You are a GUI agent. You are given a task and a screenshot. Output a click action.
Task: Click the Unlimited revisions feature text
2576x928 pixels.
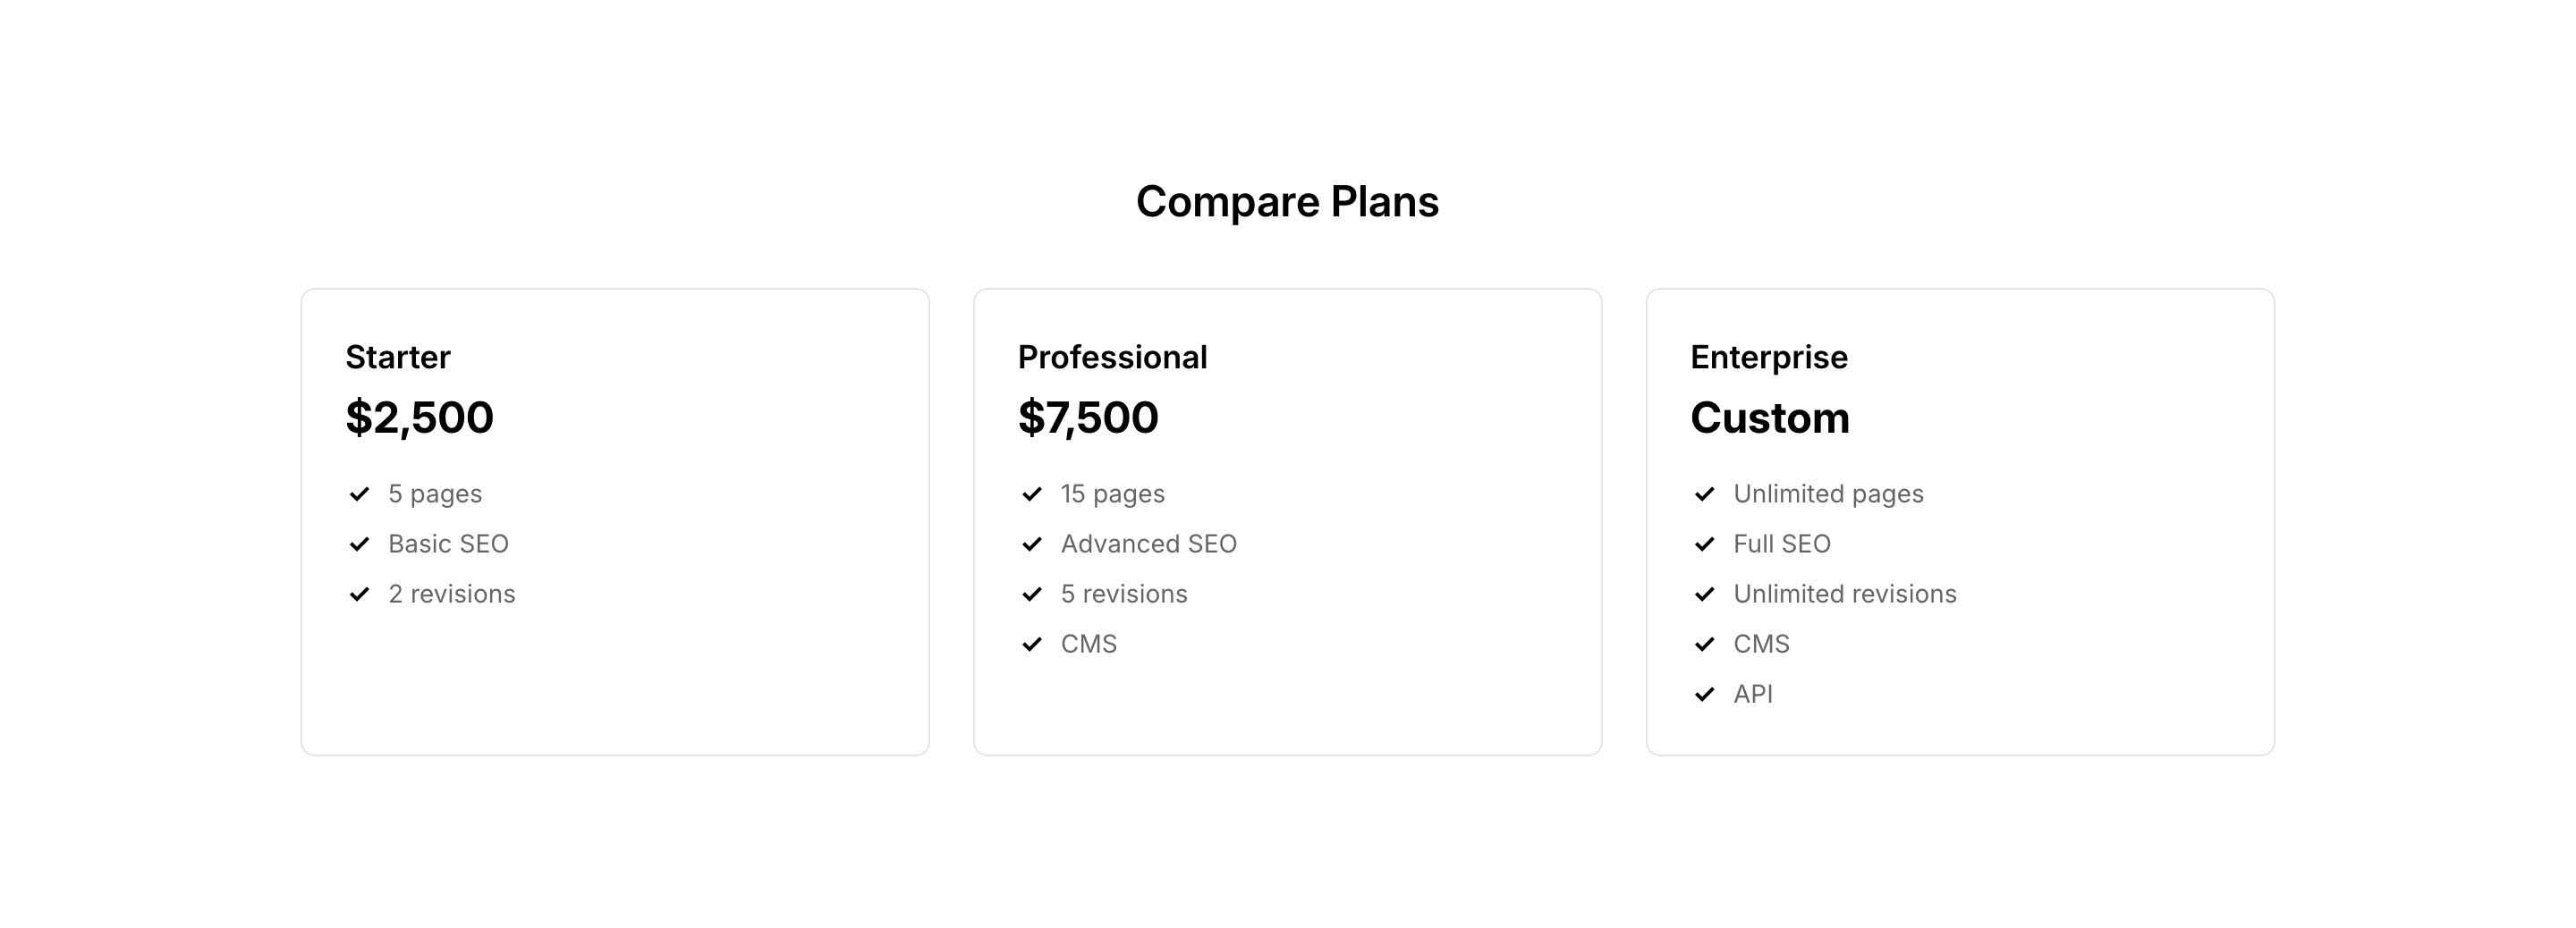point(1844,594)
